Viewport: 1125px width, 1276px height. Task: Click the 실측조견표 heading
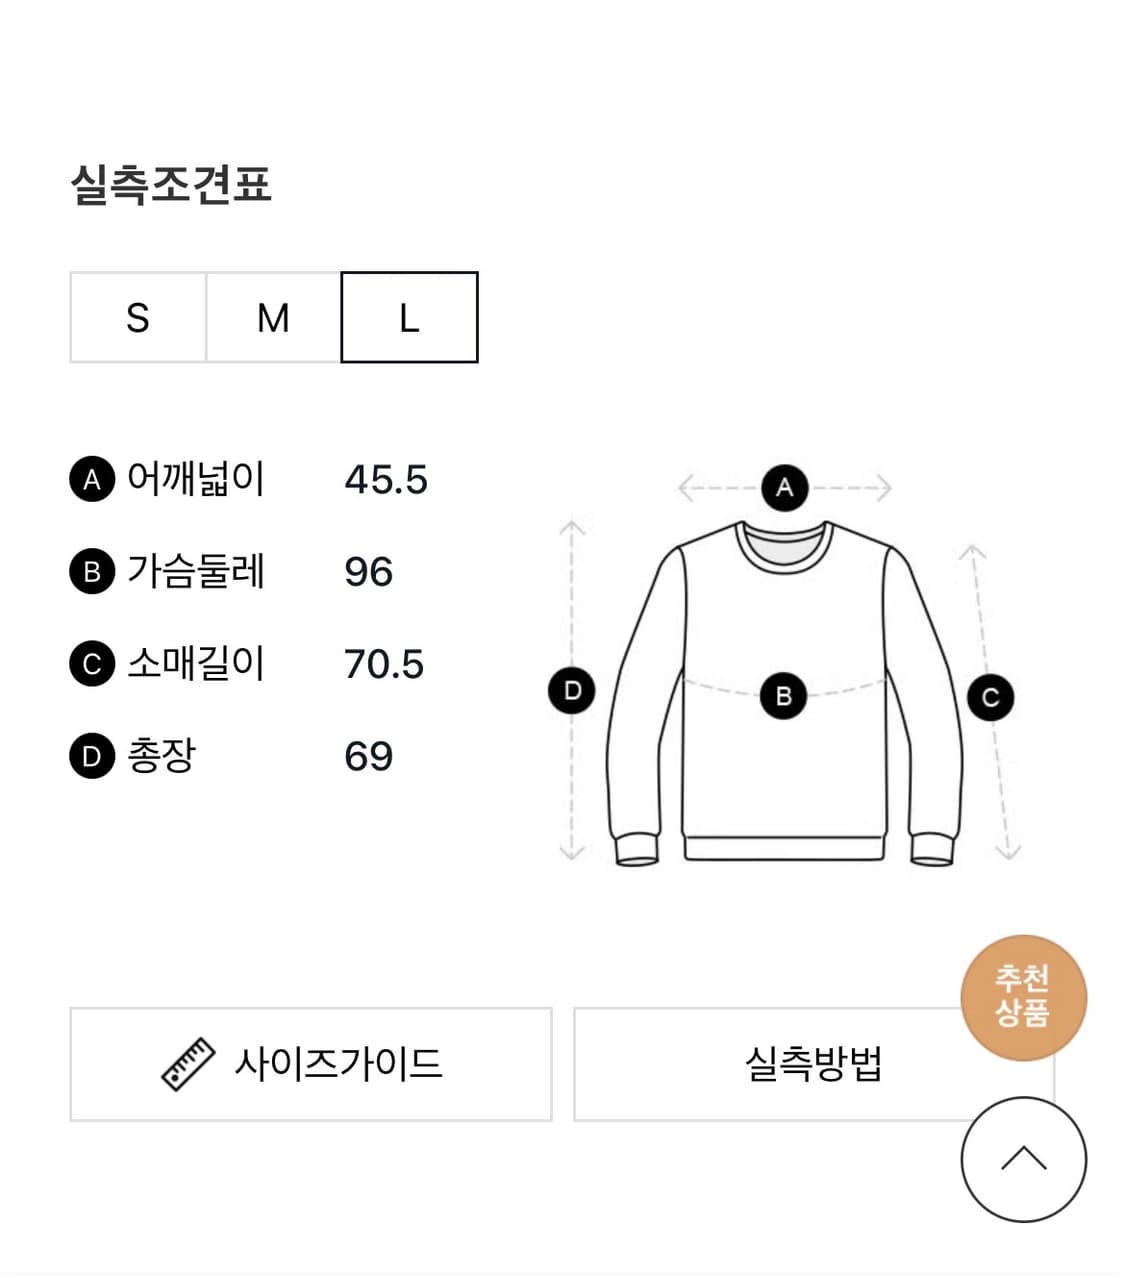pyautogui.click(x=171, y=185)
